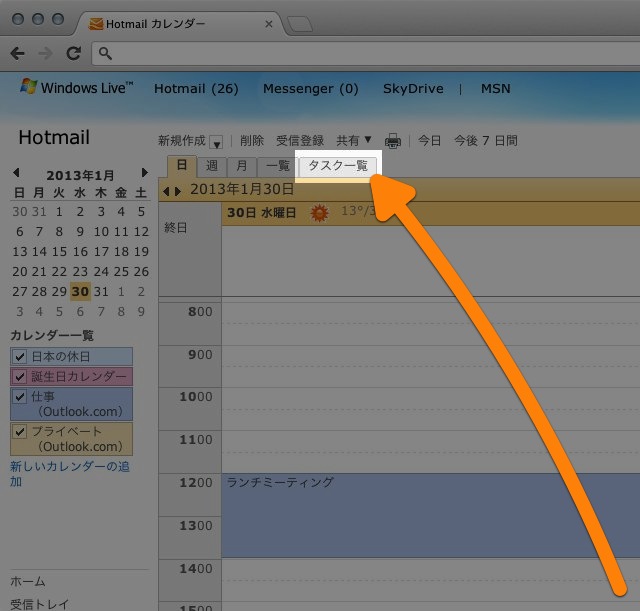Print the calendar using printer icon
Image resolution: width=640 pixels, height=611 pixels.
[x=393, y=141]
